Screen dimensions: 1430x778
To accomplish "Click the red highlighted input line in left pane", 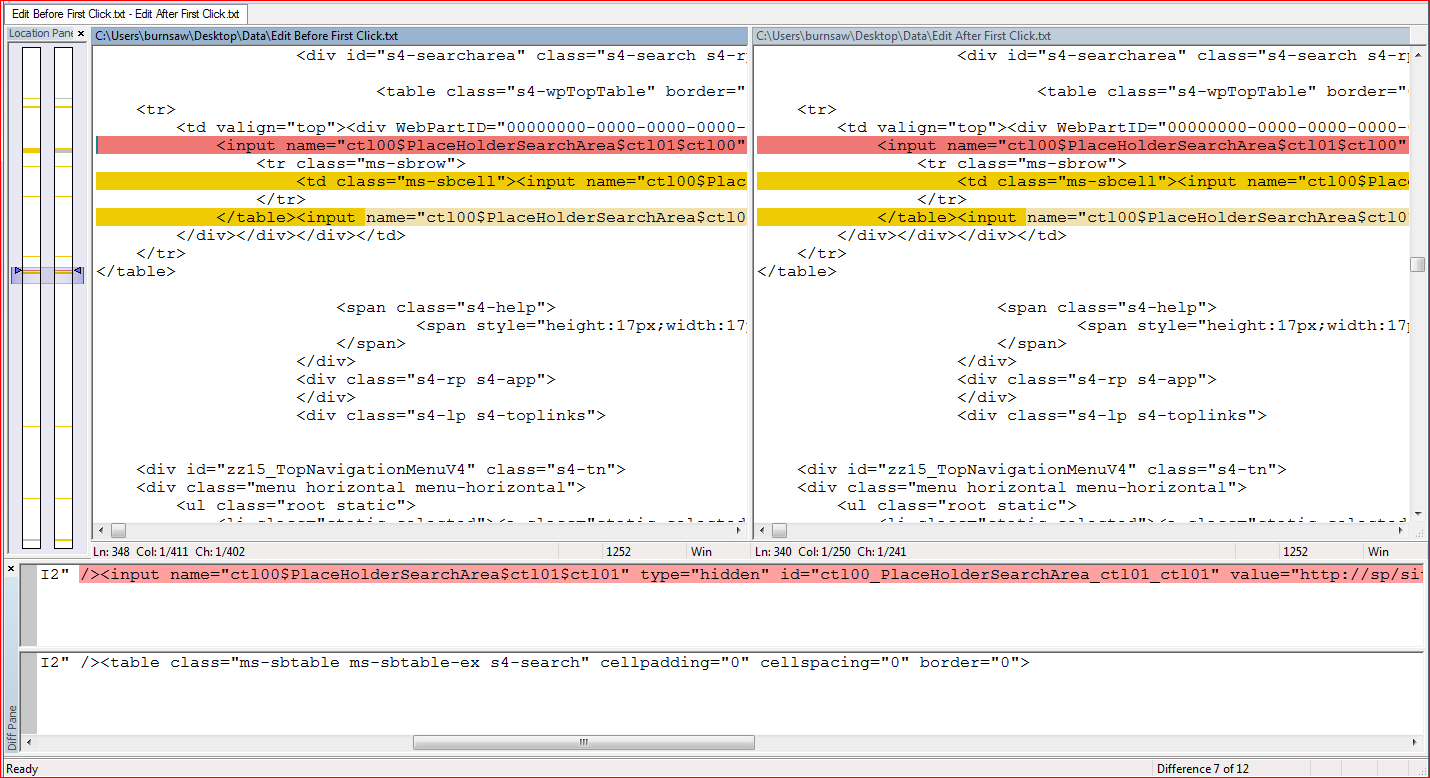I will coord(420,146).
